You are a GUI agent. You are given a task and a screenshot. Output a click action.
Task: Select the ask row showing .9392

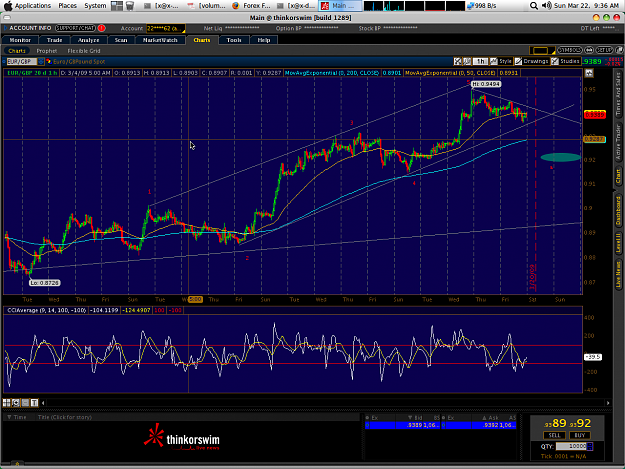point(479,426)
